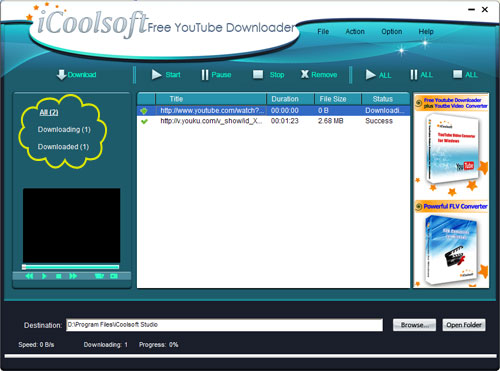Stop the selected download
The width and height of the screenshot is (500, 371).
pos(268,75)
